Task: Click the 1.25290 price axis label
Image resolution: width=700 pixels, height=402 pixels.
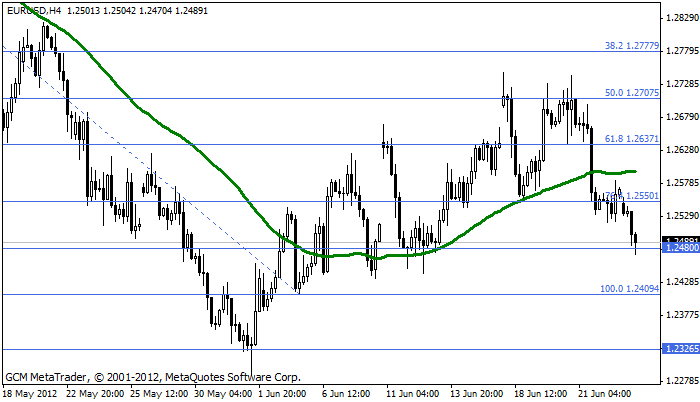Action: point(682,216)
